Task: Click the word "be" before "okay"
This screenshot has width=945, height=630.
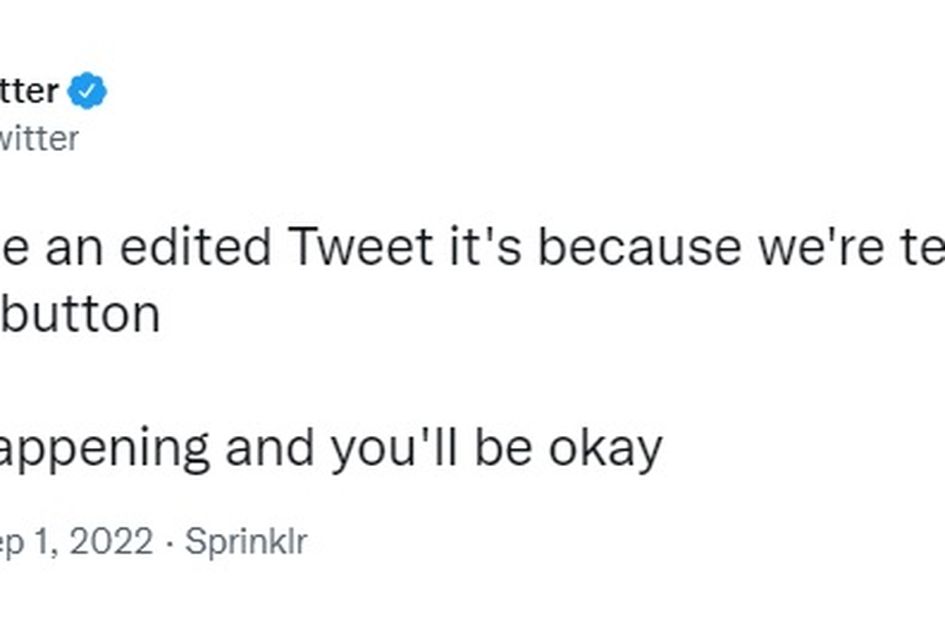Action: tap(504, 449)
